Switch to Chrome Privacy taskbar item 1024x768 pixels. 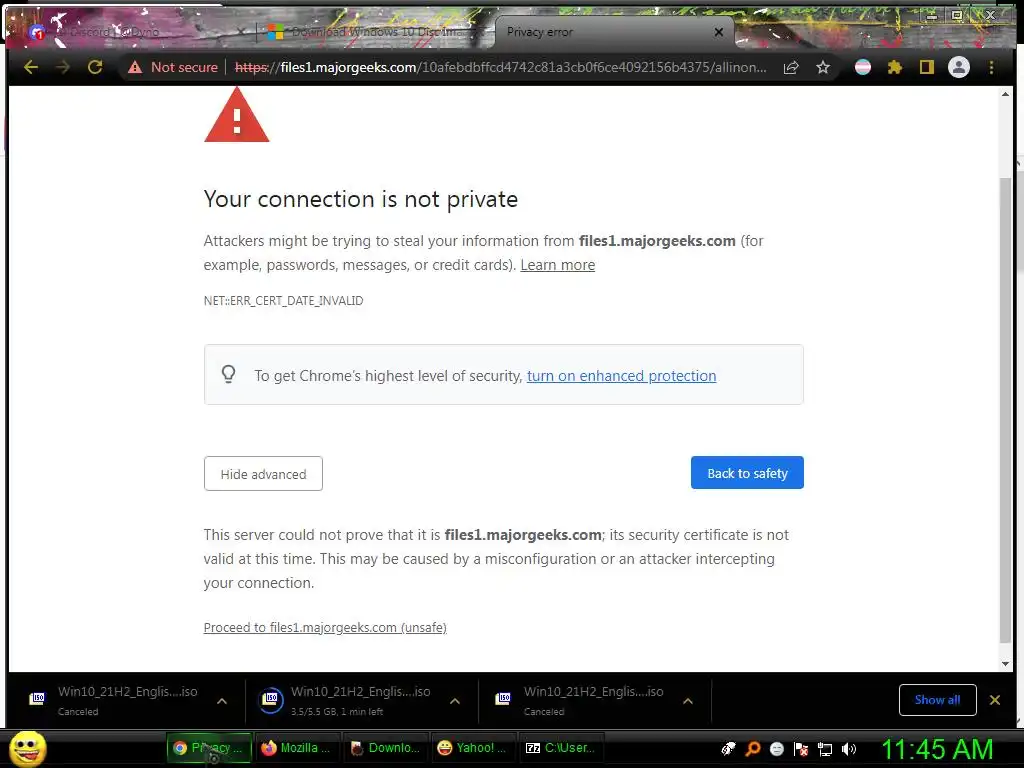[208, 748]
